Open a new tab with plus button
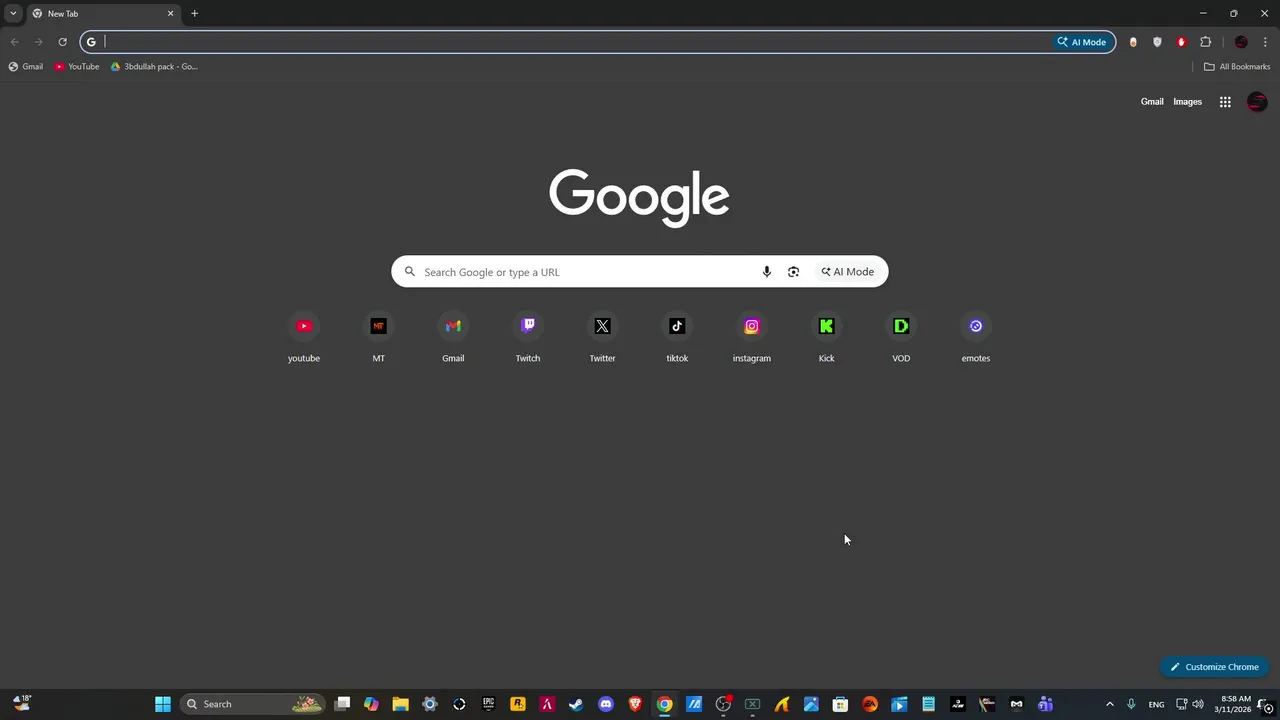Viewport: 1280px width, 720px height. [x=194, y=13]
